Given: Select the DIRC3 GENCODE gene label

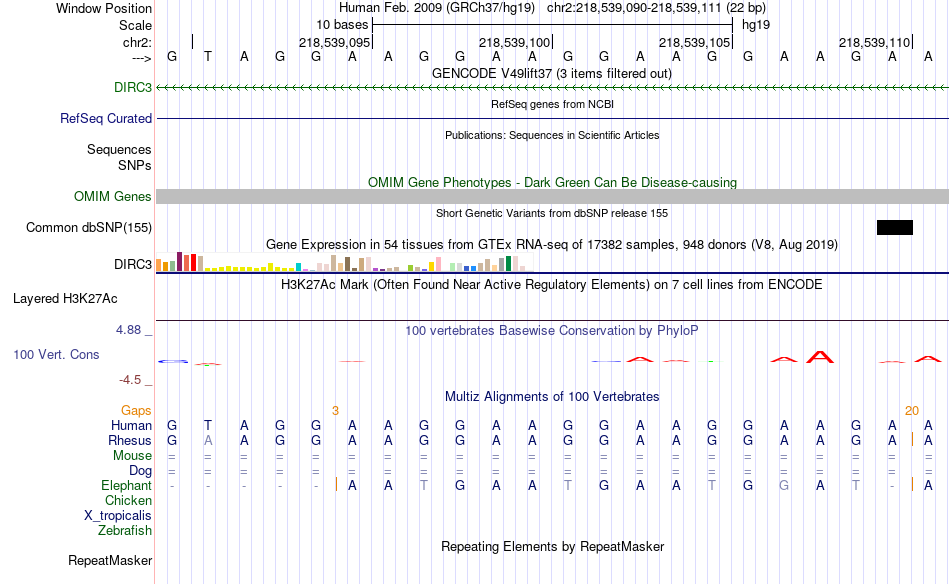Looking at the screenshot, I should [133, 87].
